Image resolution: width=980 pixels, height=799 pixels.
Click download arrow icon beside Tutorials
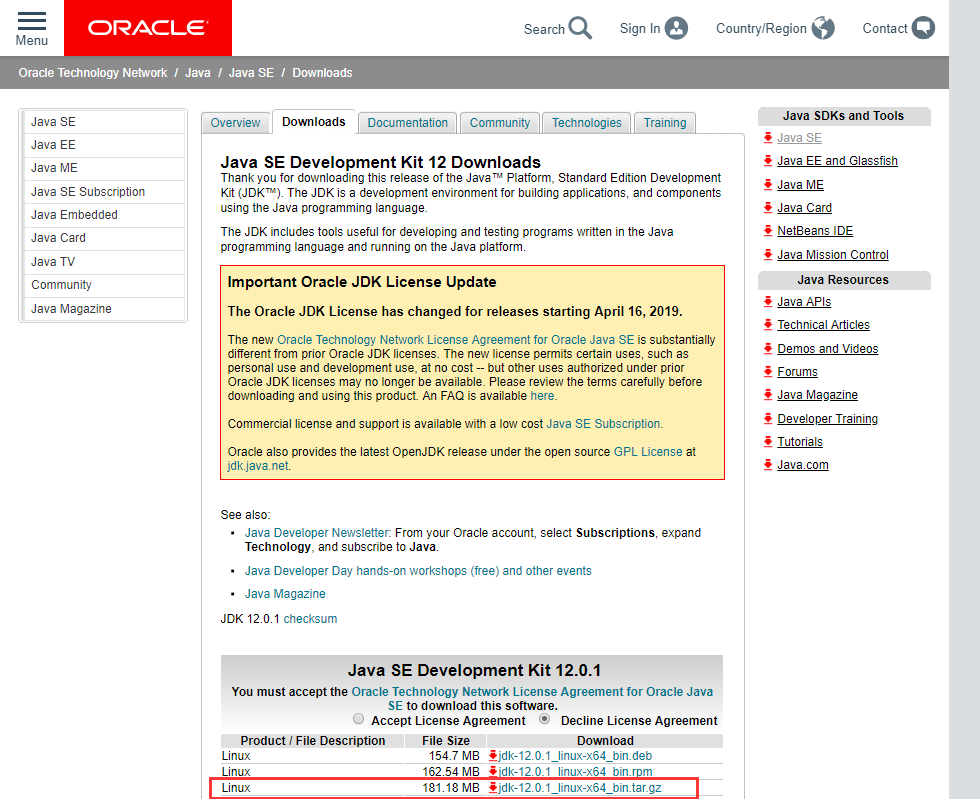[768, 441]
